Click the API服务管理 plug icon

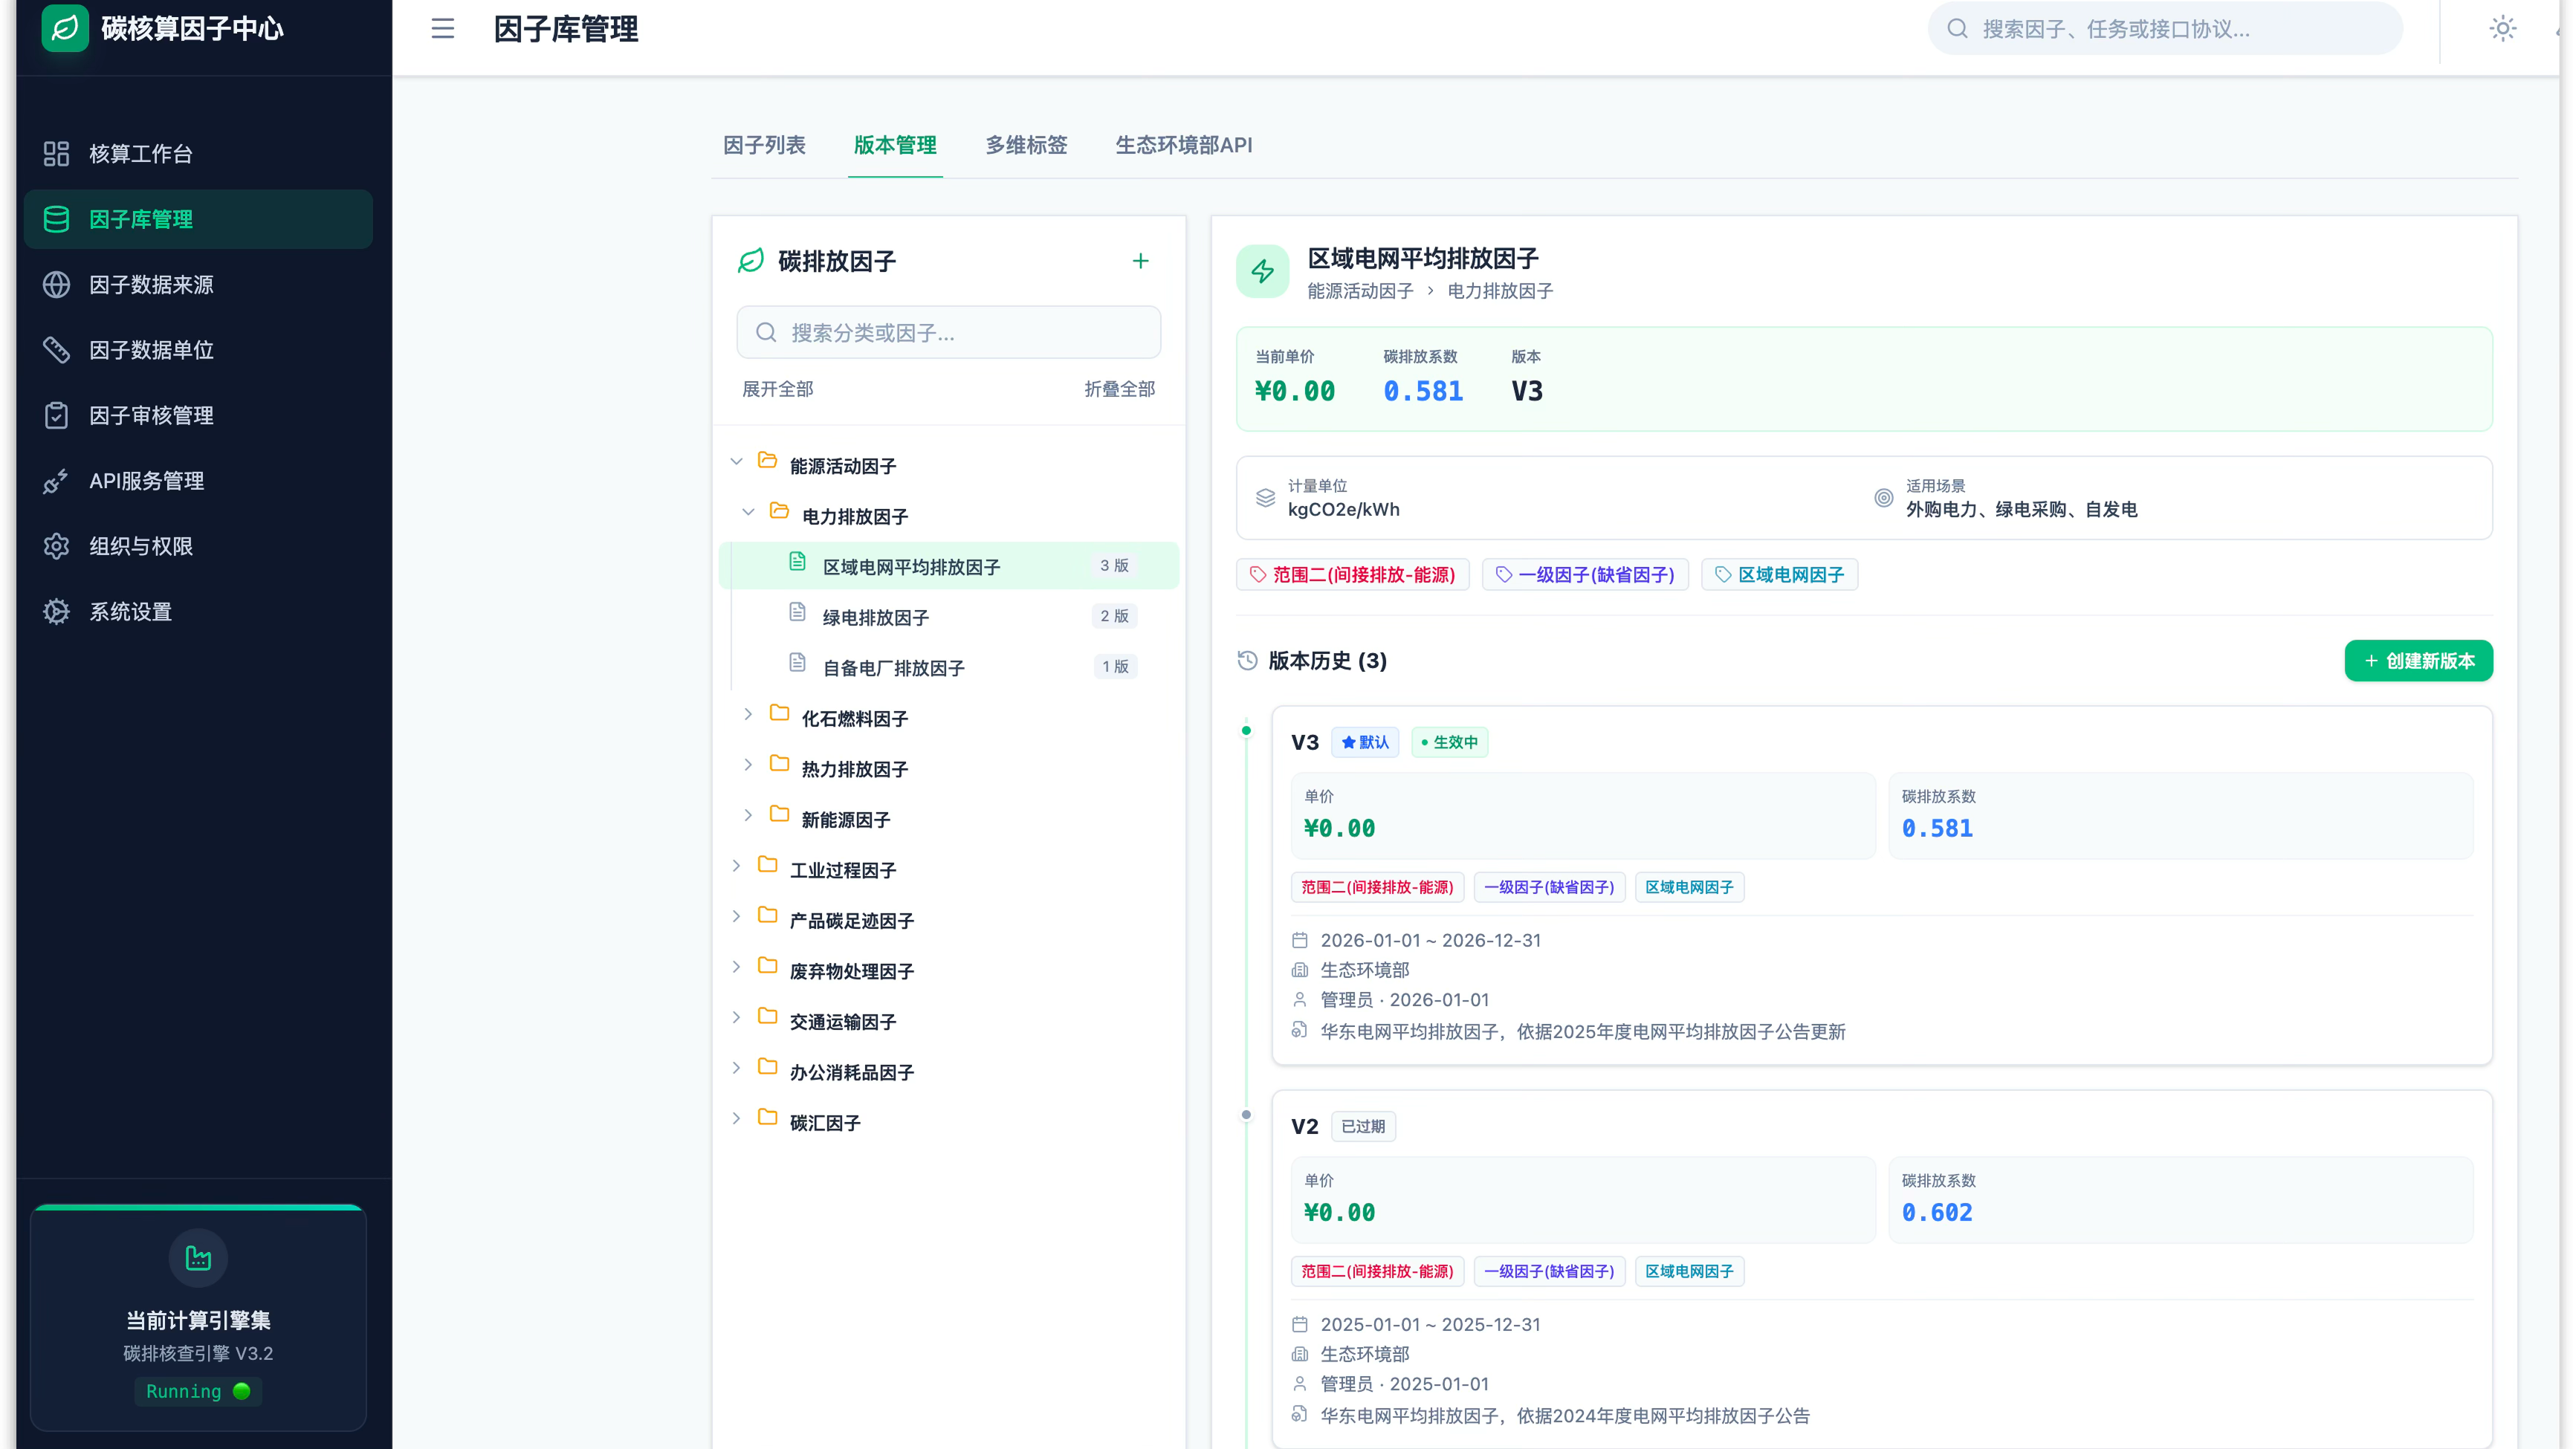click(56, 481)
